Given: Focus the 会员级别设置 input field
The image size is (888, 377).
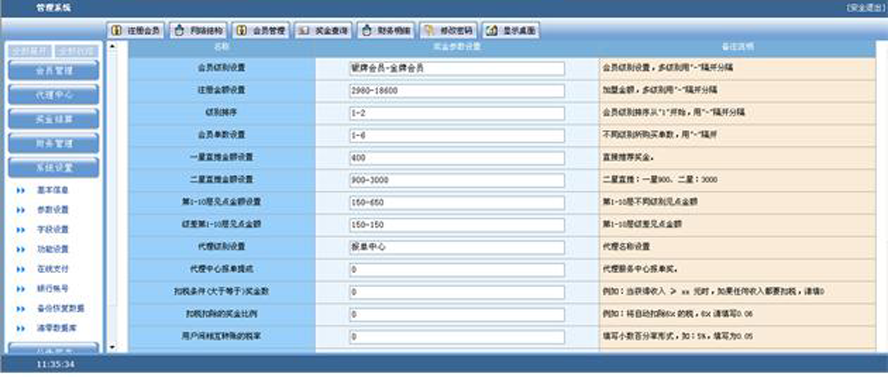Looking at the screenshot, I should click(457, 68).
